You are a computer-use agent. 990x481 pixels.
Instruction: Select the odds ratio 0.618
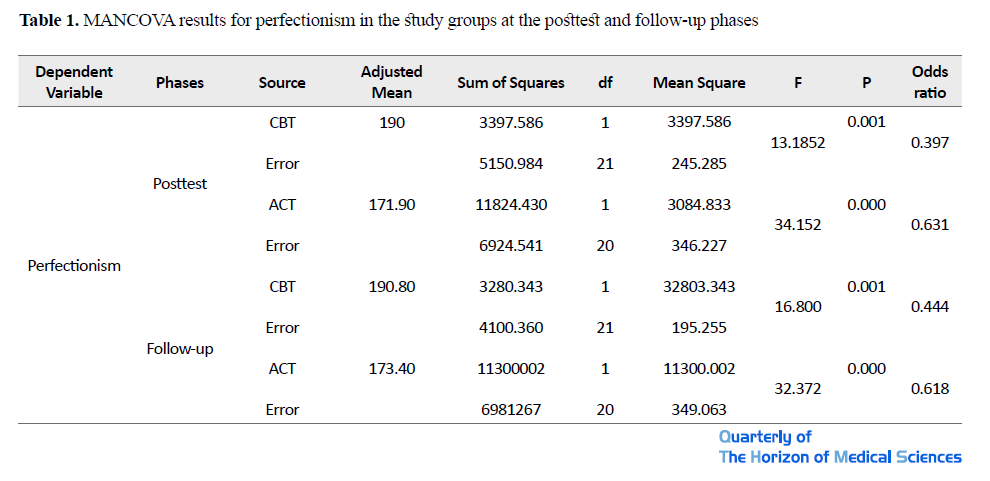point(930,389)
